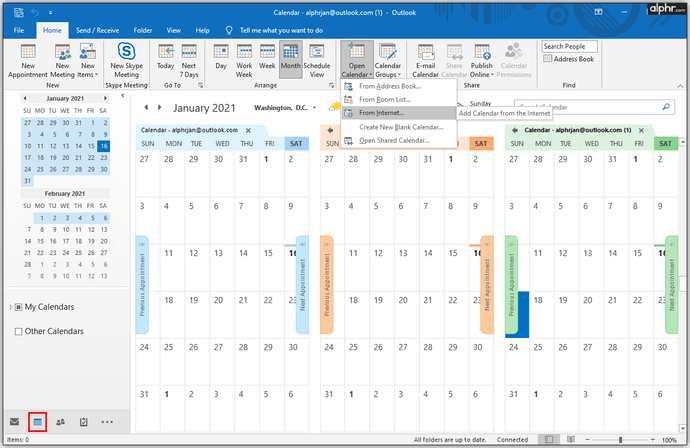Image resolution: width=690 pixels, height=448 pixels.
Task: Switch to Work Week view
Action: tap(244, 61)
